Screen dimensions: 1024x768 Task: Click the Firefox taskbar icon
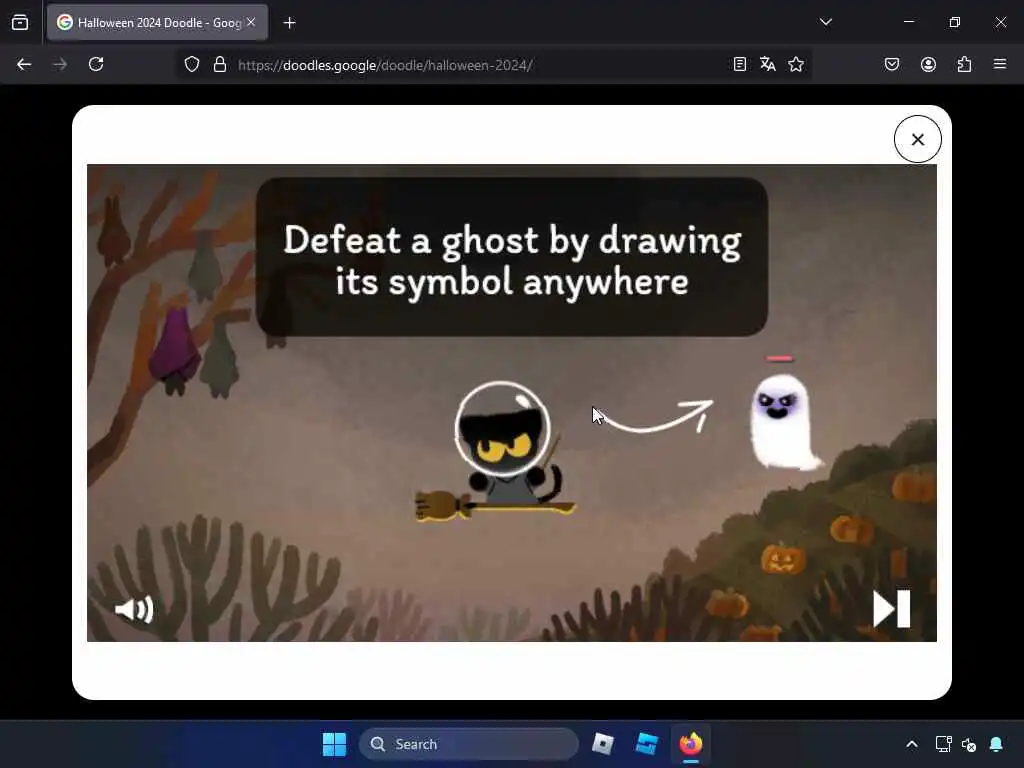[690, 744]
